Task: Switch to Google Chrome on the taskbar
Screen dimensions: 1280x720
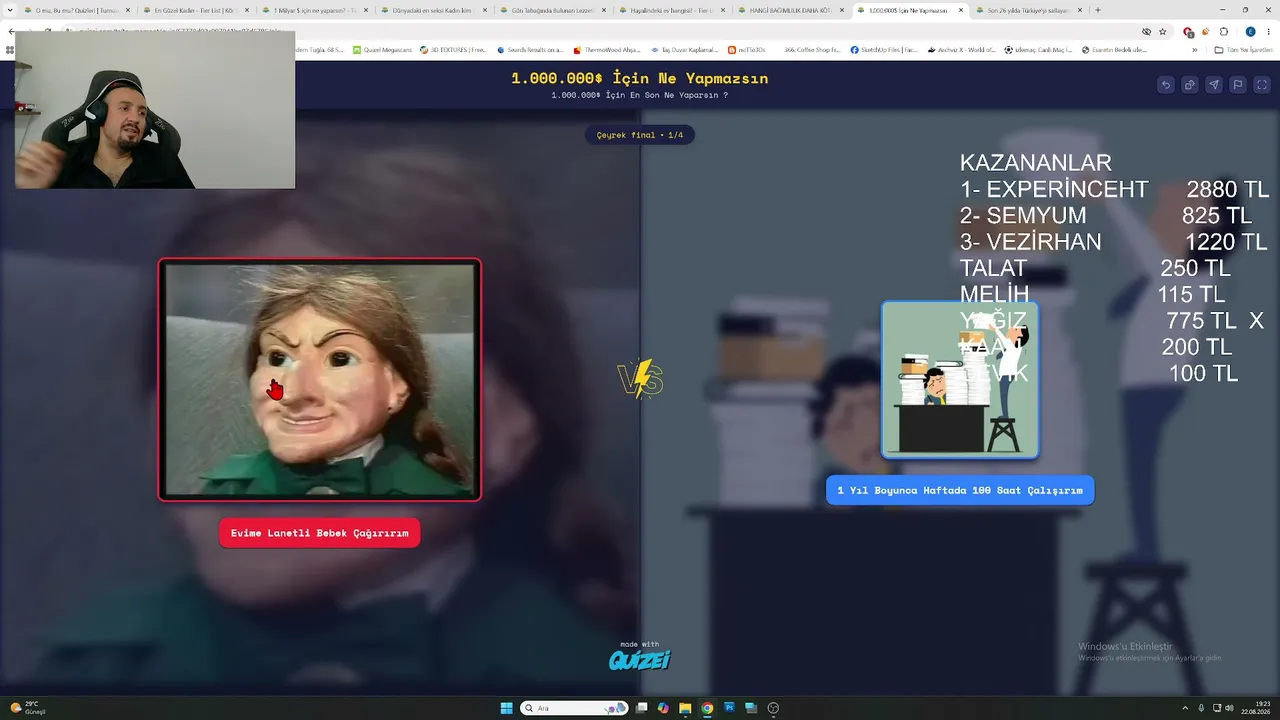Action: pos(707,708)
